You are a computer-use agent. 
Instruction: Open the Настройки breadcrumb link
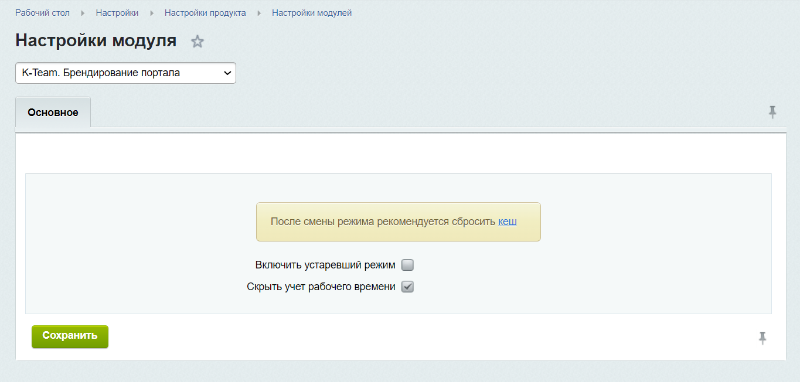(x=117, y=13)
